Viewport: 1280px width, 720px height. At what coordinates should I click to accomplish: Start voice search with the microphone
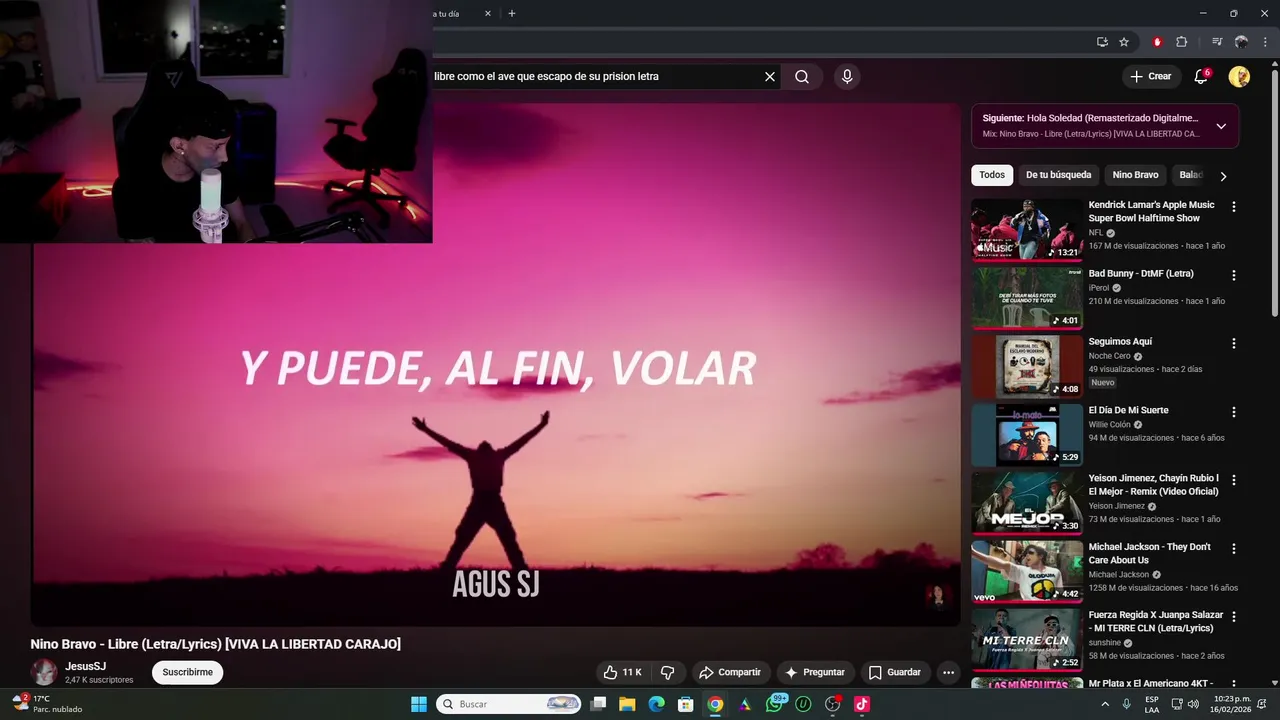pos(847,76)
